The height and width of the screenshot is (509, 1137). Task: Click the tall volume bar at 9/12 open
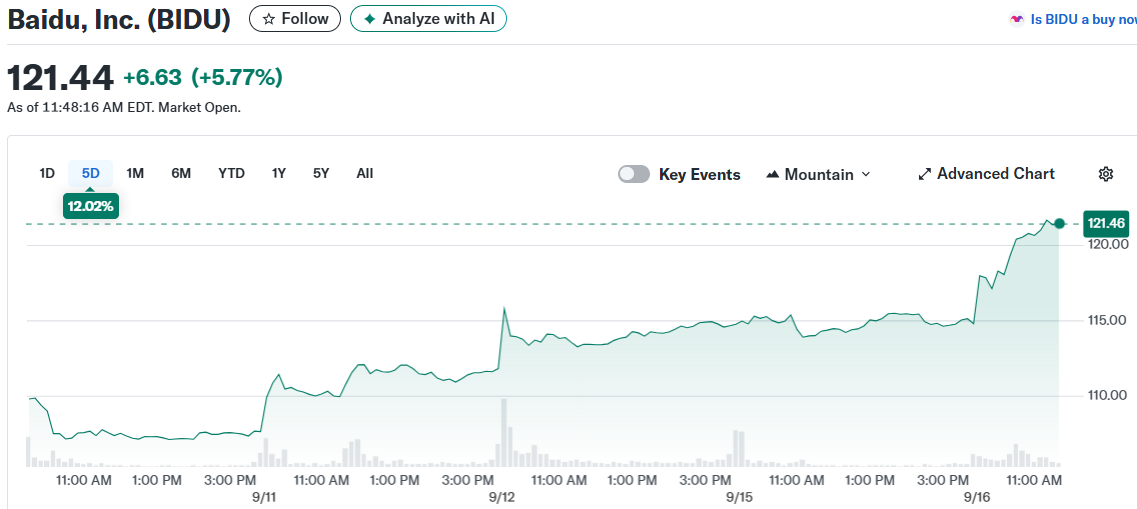coord(504,432)
